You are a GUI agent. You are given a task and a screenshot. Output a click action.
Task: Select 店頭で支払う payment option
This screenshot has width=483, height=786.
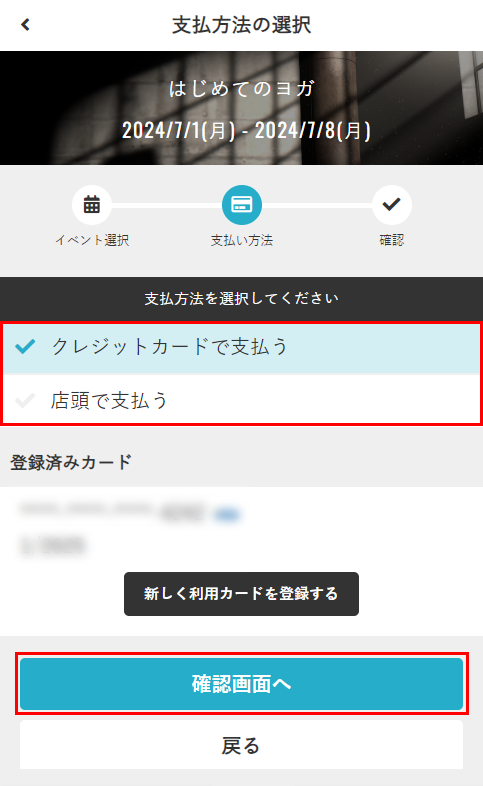click(242, 400)
